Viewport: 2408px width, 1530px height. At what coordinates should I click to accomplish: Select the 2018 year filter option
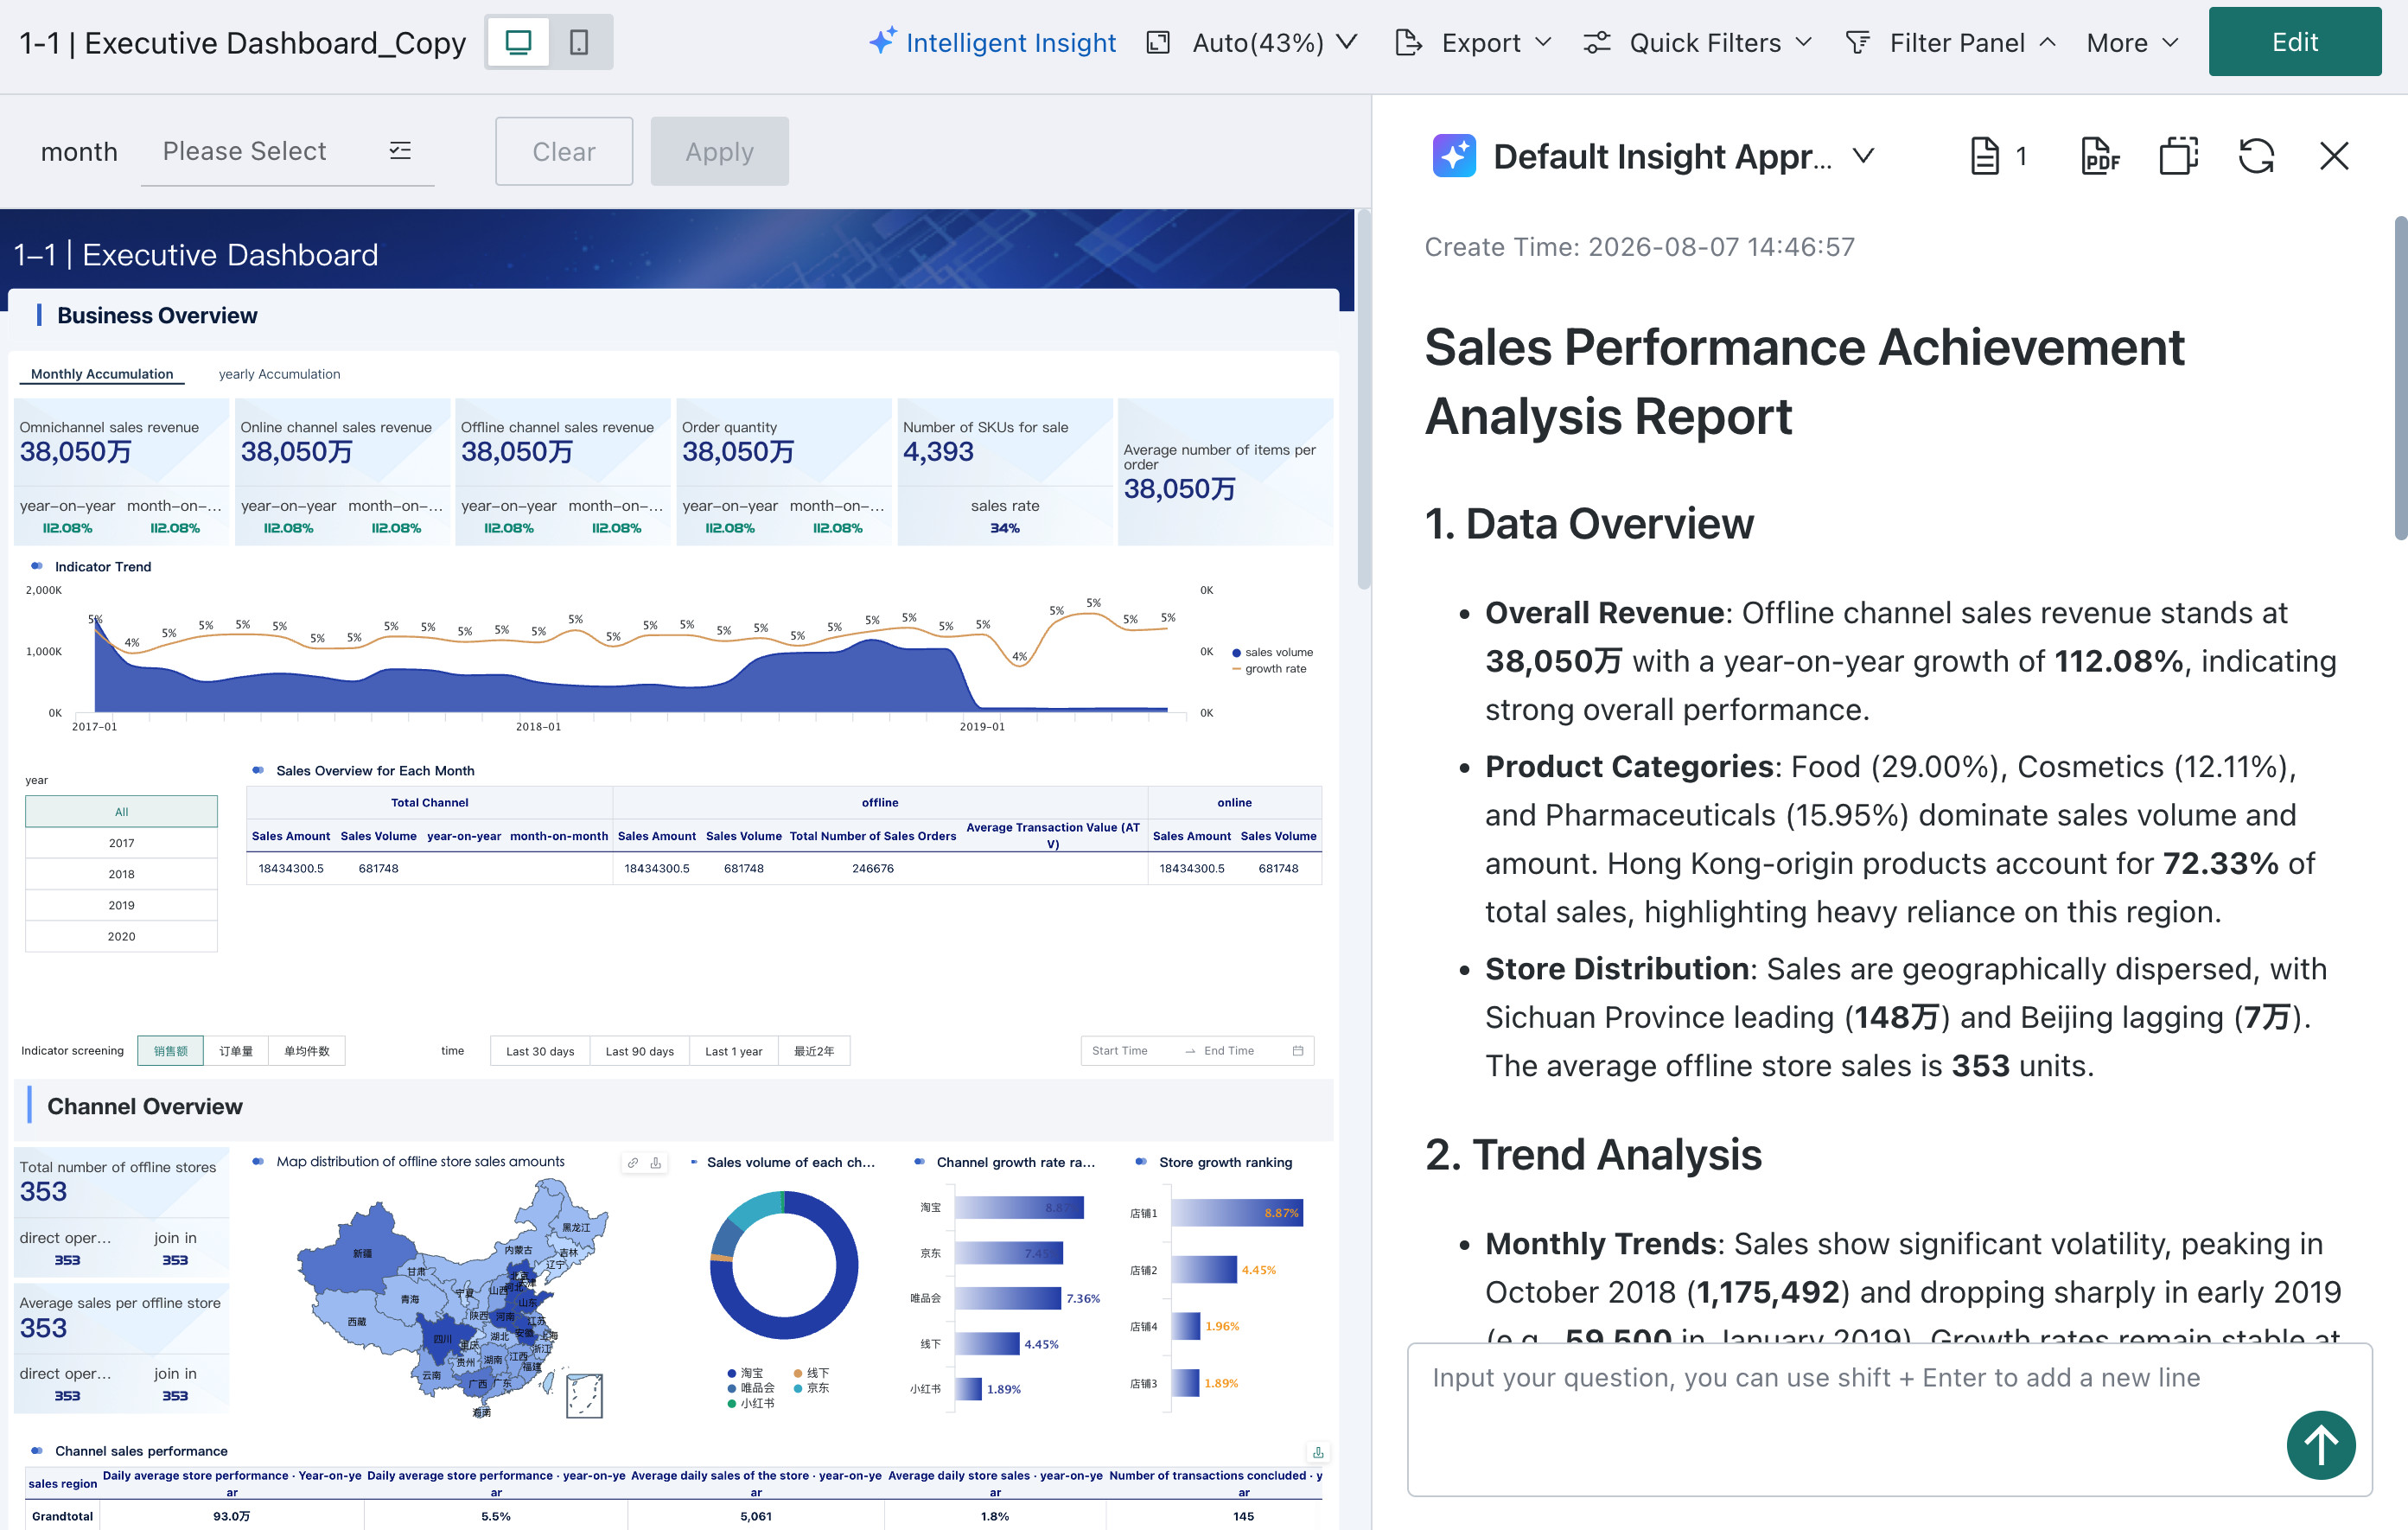(121, 873)
